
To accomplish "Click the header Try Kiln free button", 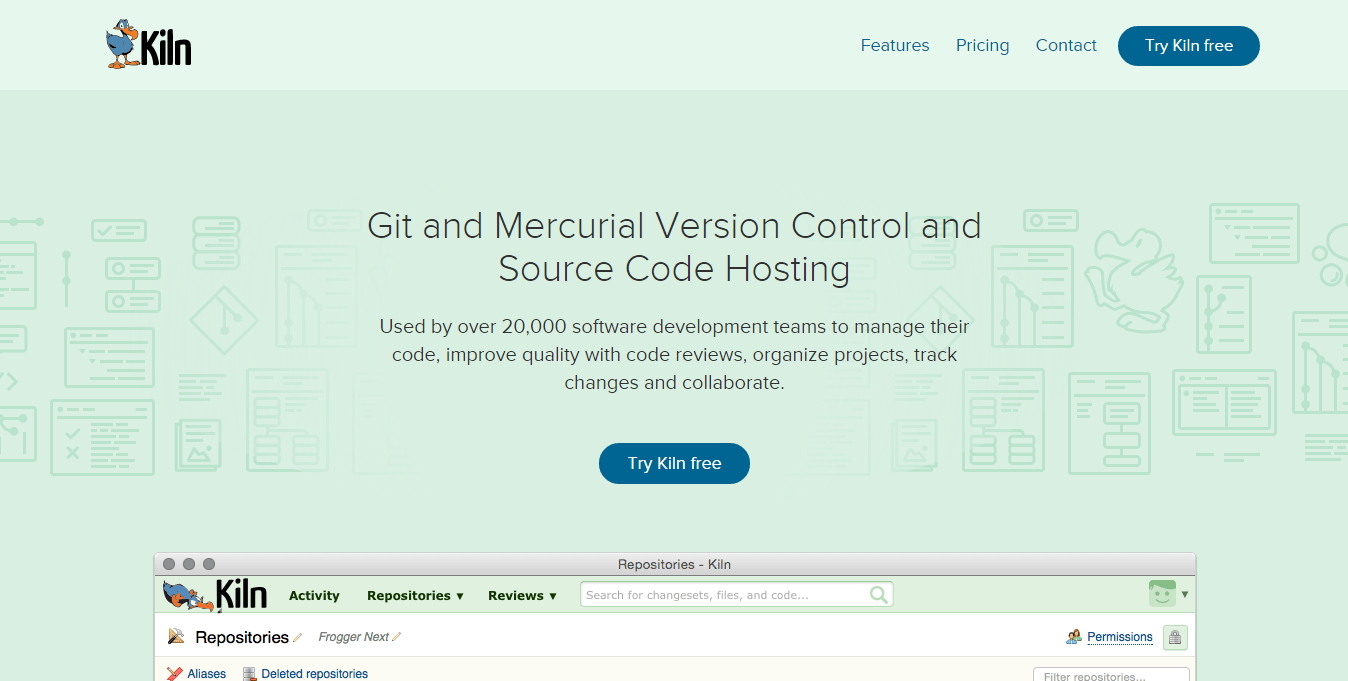I will click(x=1189, y=46).
